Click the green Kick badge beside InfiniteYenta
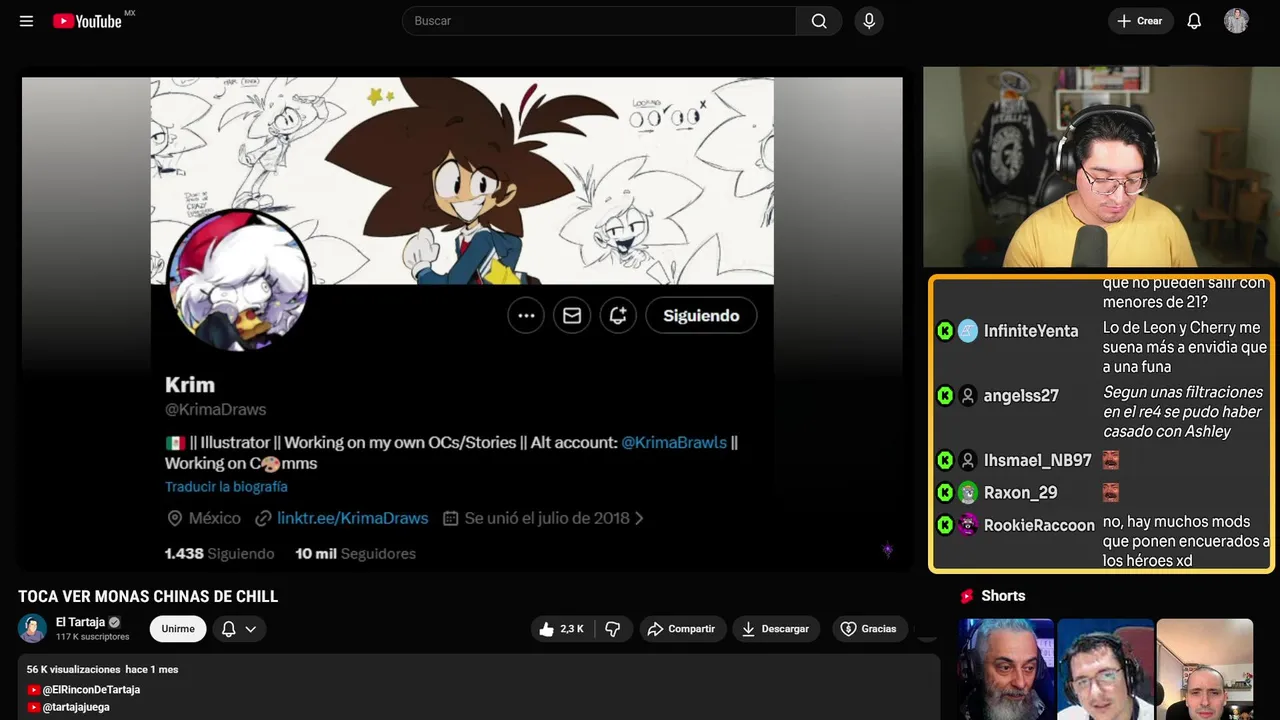 point(945,331)
